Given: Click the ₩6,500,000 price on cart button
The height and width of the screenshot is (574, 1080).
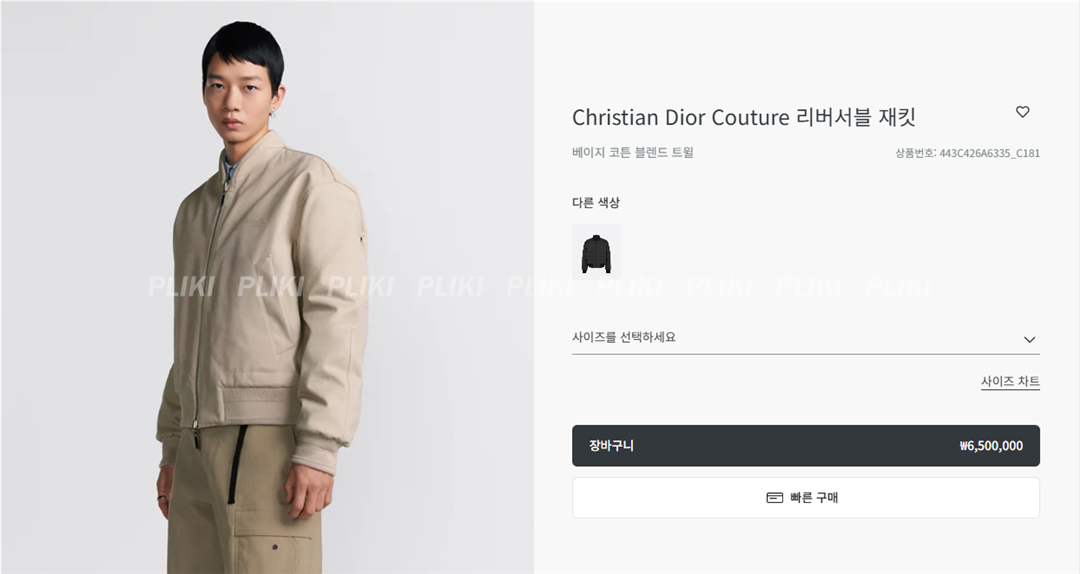Looking at the screenshot, I should tap(990, 446).
